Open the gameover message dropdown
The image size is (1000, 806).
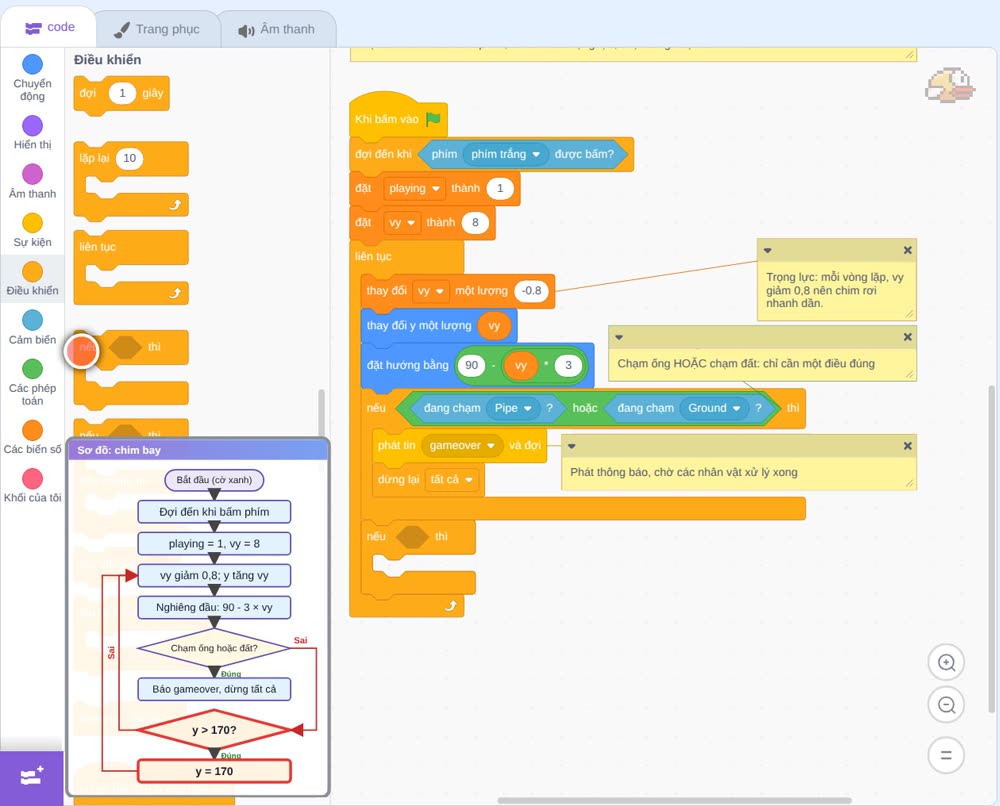pos(462,446)
